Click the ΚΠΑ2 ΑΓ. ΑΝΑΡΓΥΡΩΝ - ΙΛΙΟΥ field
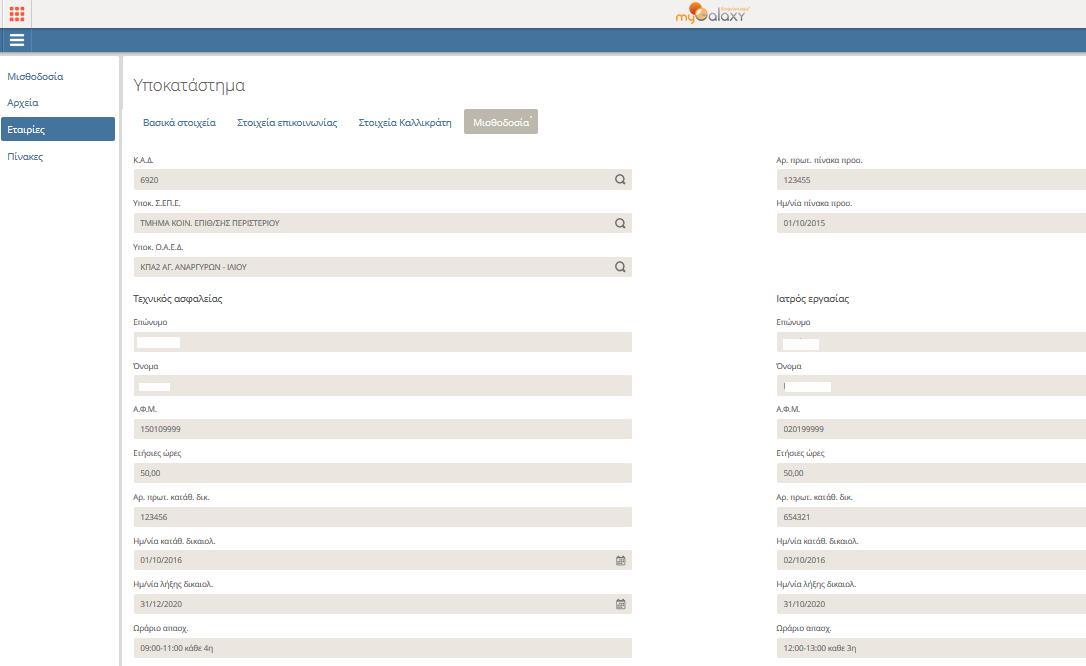Viewport: 1086px width, 666px height. pyautogui.click(x=382, y=267)
